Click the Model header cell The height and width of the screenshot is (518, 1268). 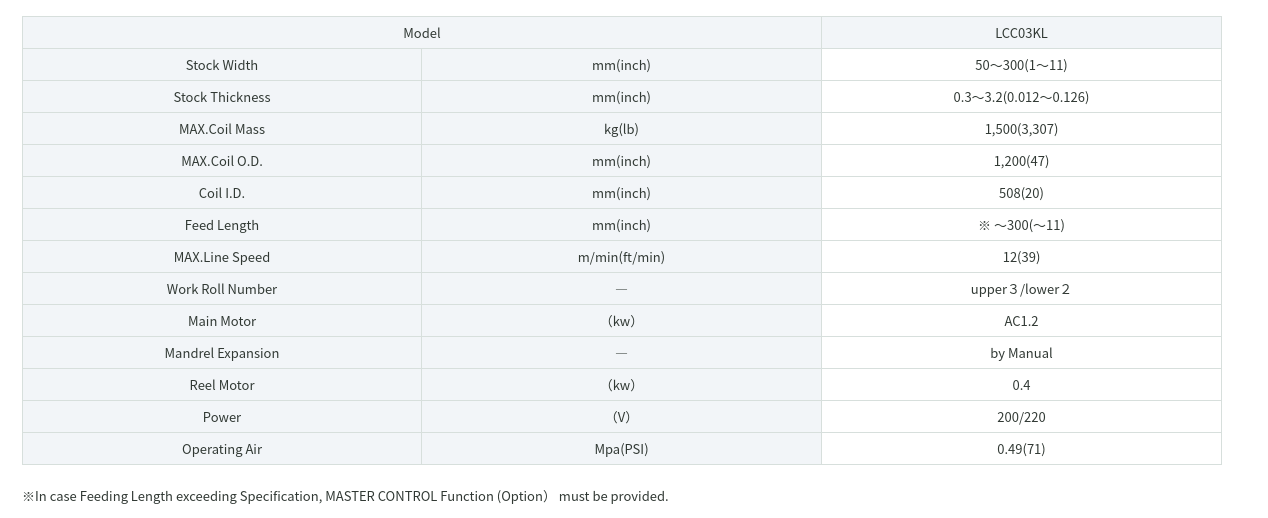tap(421, 33)
